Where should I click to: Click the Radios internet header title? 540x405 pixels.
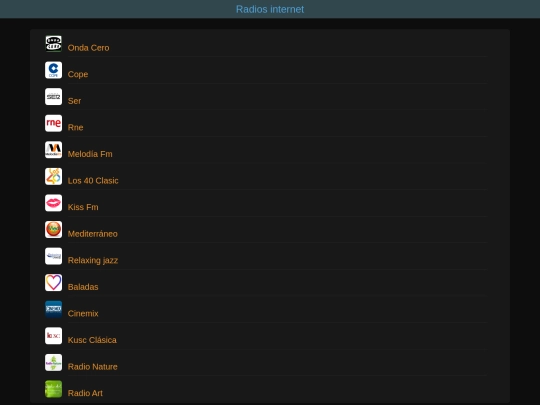click(270, 9)
